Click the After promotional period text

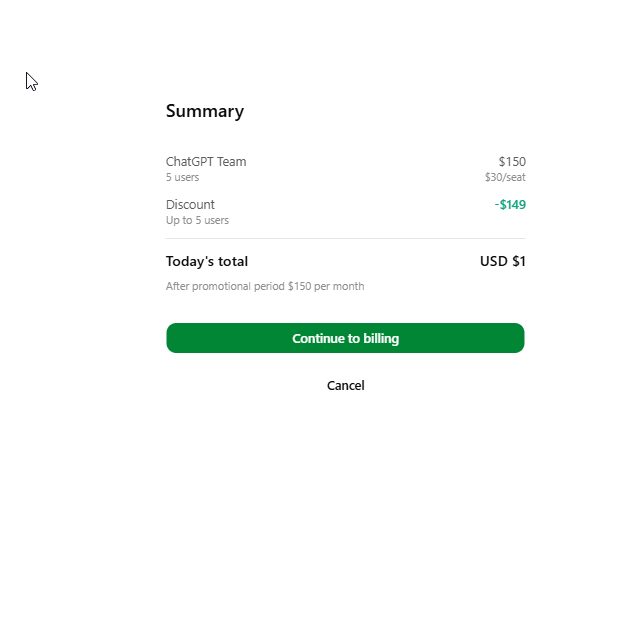pyautogui.click(x=226, y=286)
